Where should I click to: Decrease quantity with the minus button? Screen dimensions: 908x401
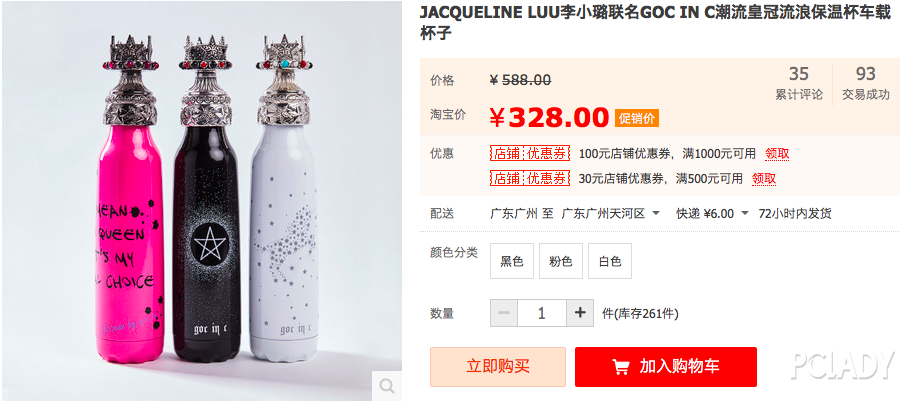point(504,313)
